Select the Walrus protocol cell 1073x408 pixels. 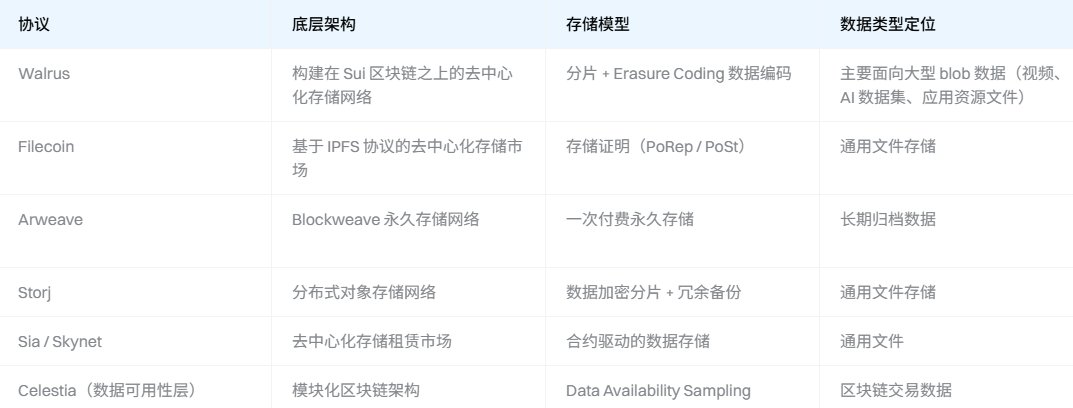tap(42, 74)
